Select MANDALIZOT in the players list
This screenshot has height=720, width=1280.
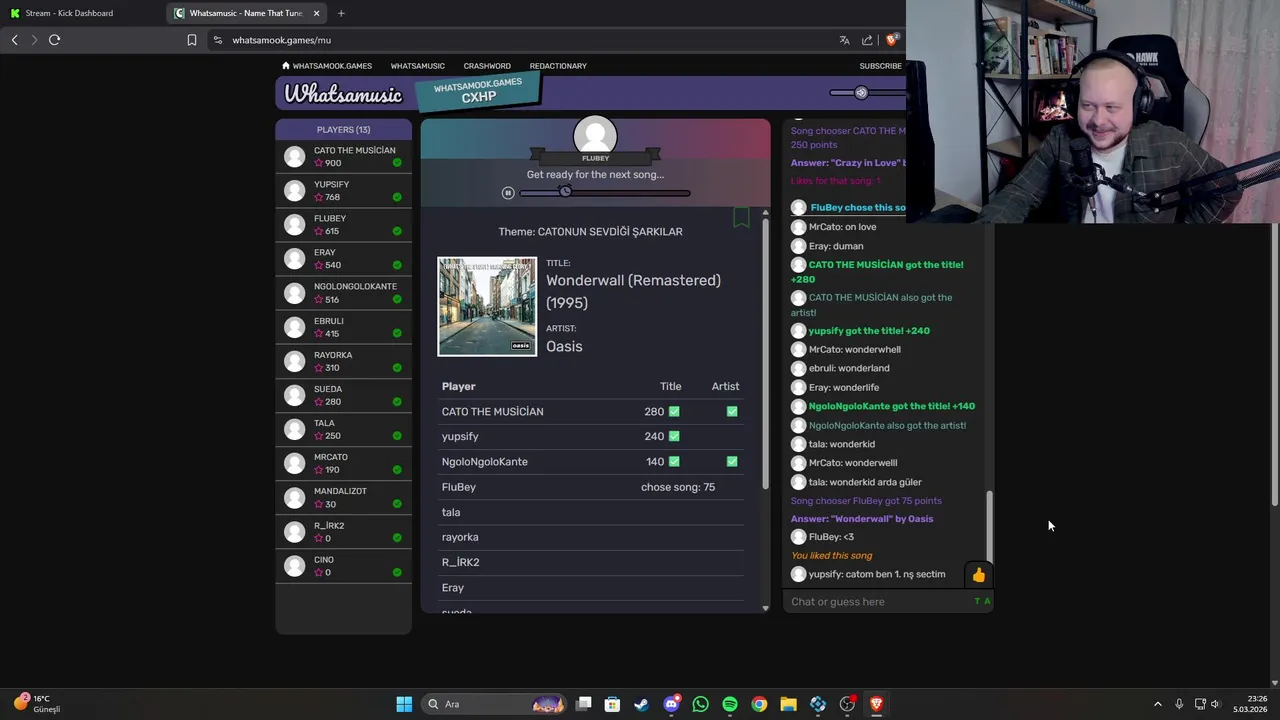343,498
